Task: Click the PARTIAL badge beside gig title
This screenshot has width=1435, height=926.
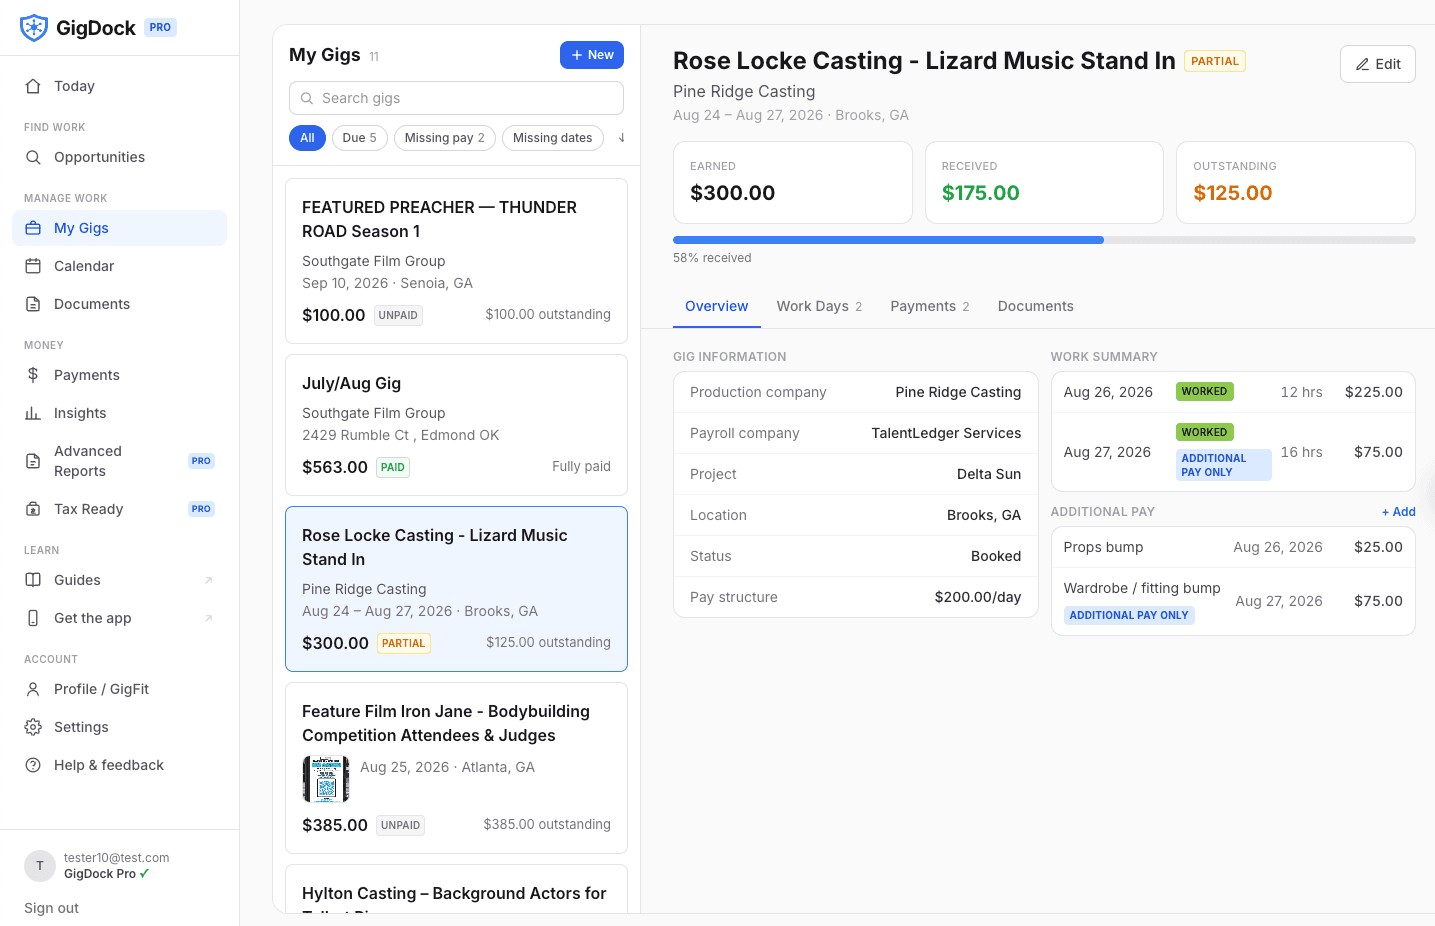Action: click(1214, 61)
